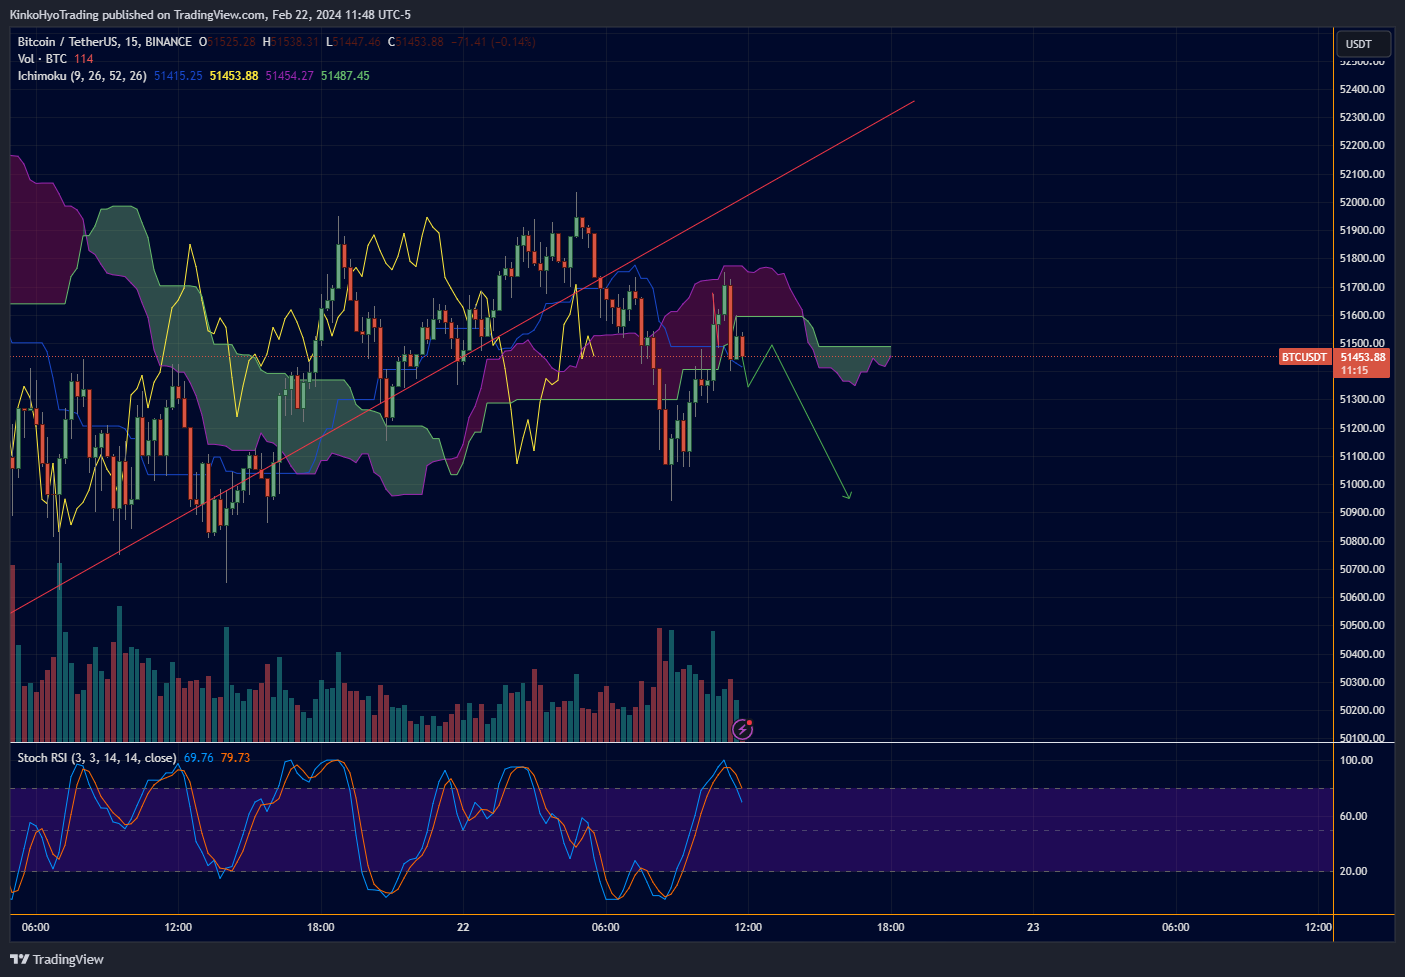The width and height of the screenshot is (1405, 977).
Task: Click the 52400.00 price axis label
Action: (1362, 89)
